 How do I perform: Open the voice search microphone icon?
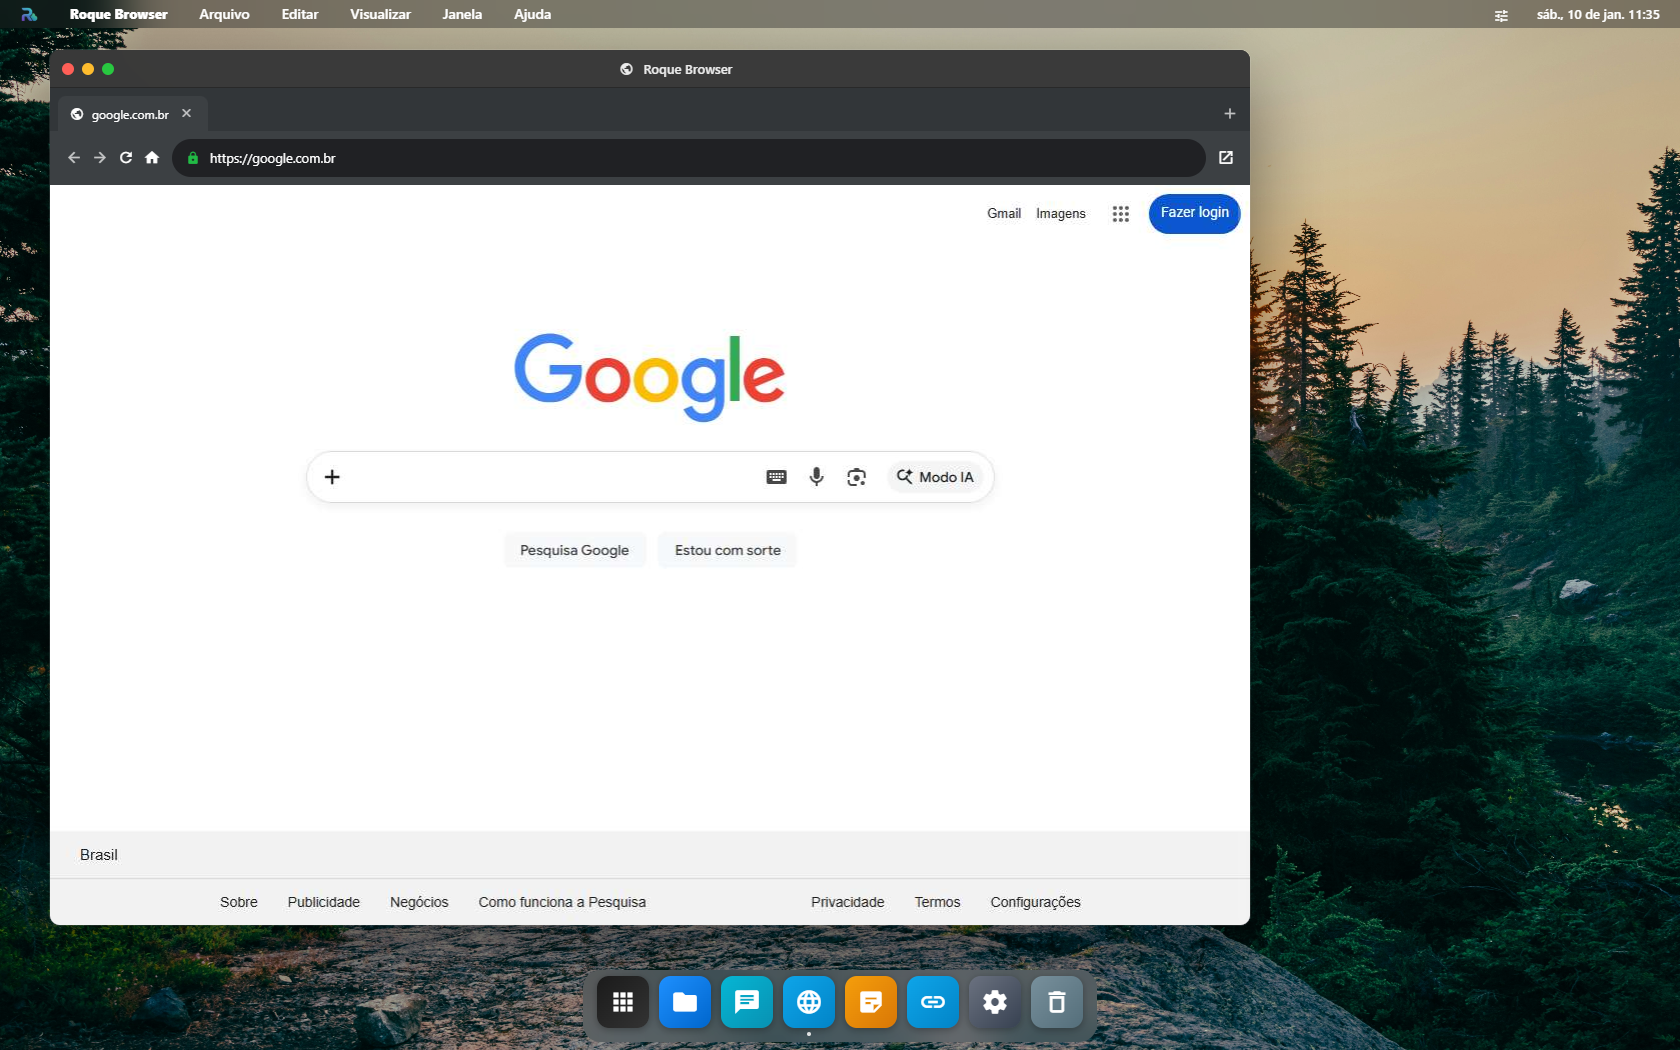[816, 477]
